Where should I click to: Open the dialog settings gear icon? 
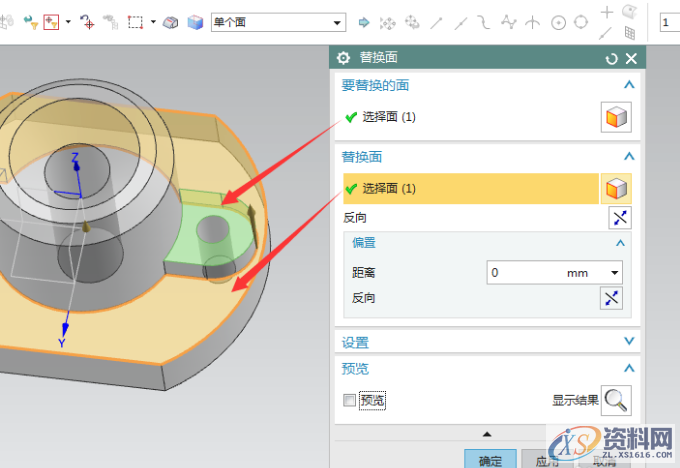coord(344,59)
